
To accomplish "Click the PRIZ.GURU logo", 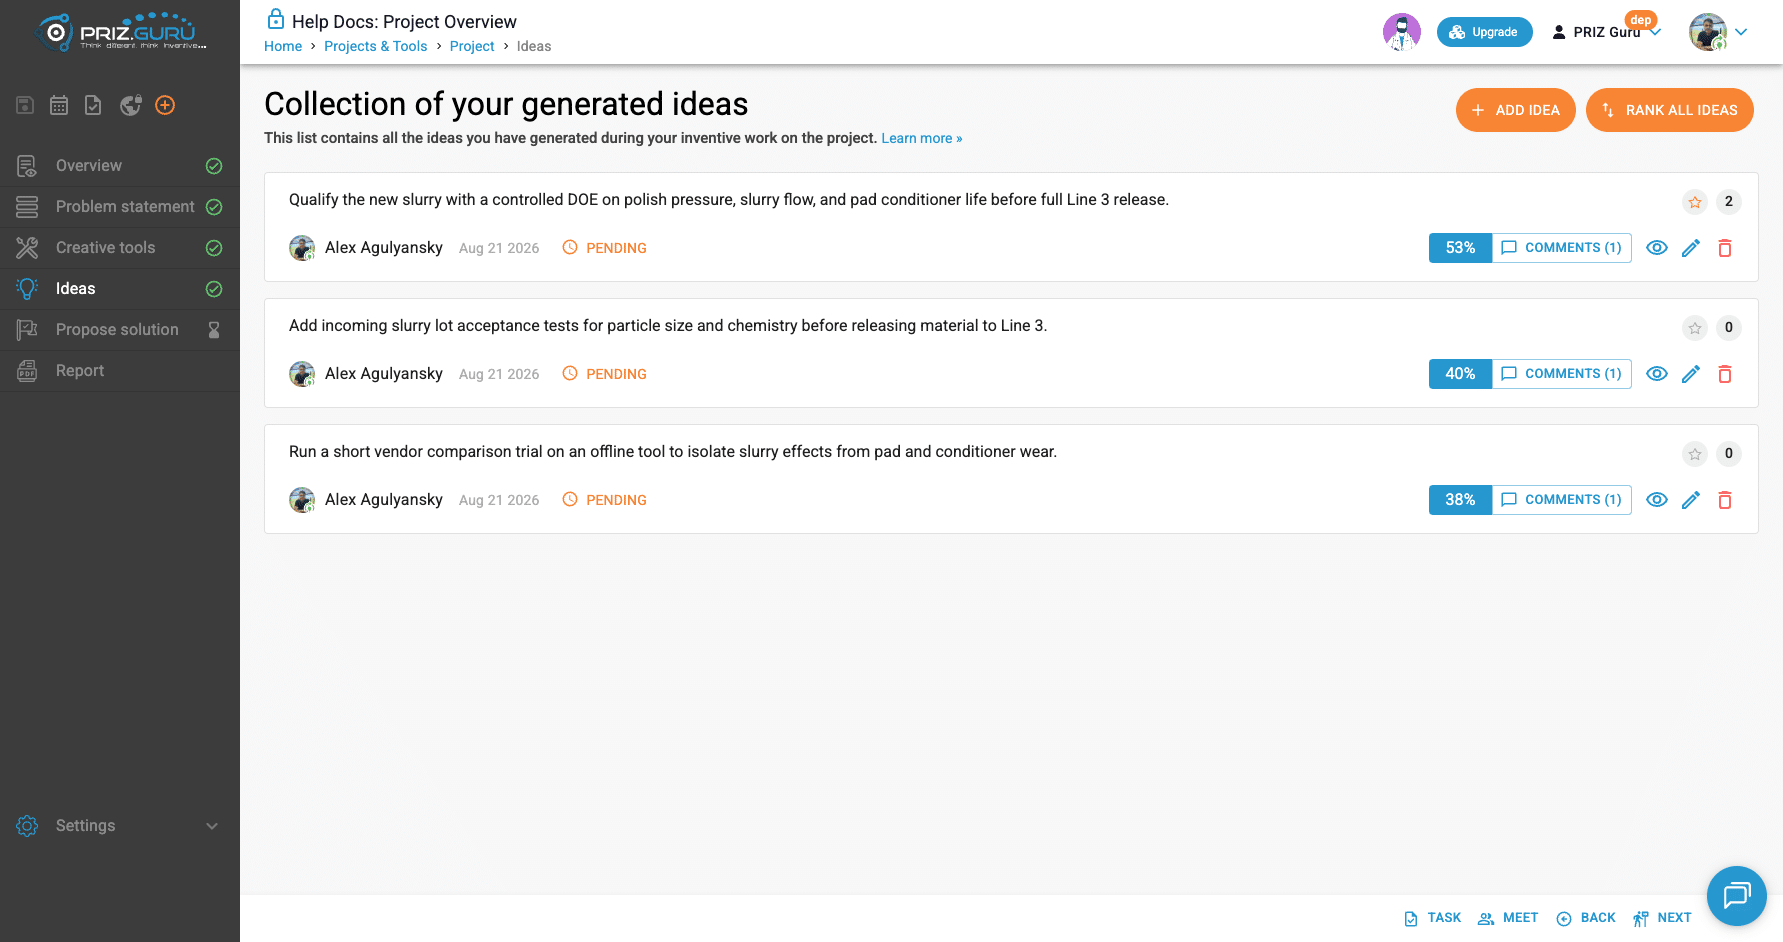I will coord(120,32).
